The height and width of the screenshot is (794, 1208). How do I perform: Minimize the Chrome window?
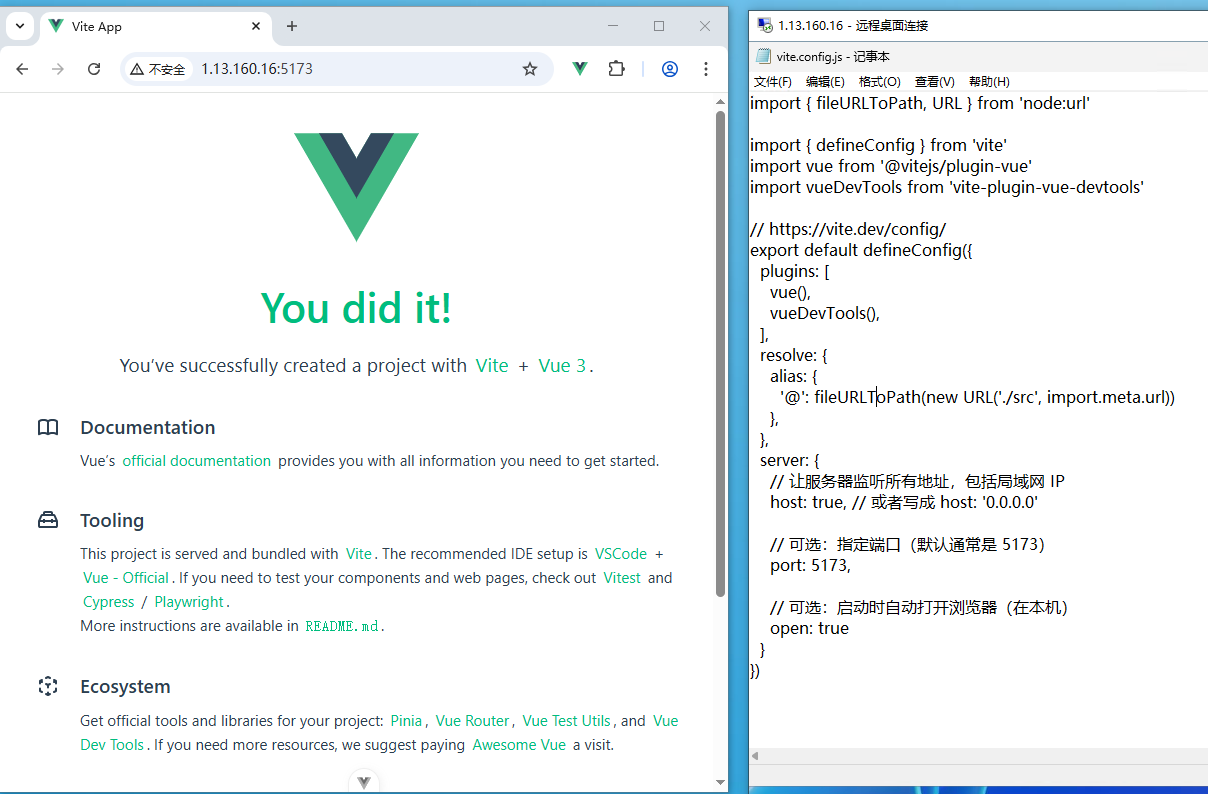613,26
